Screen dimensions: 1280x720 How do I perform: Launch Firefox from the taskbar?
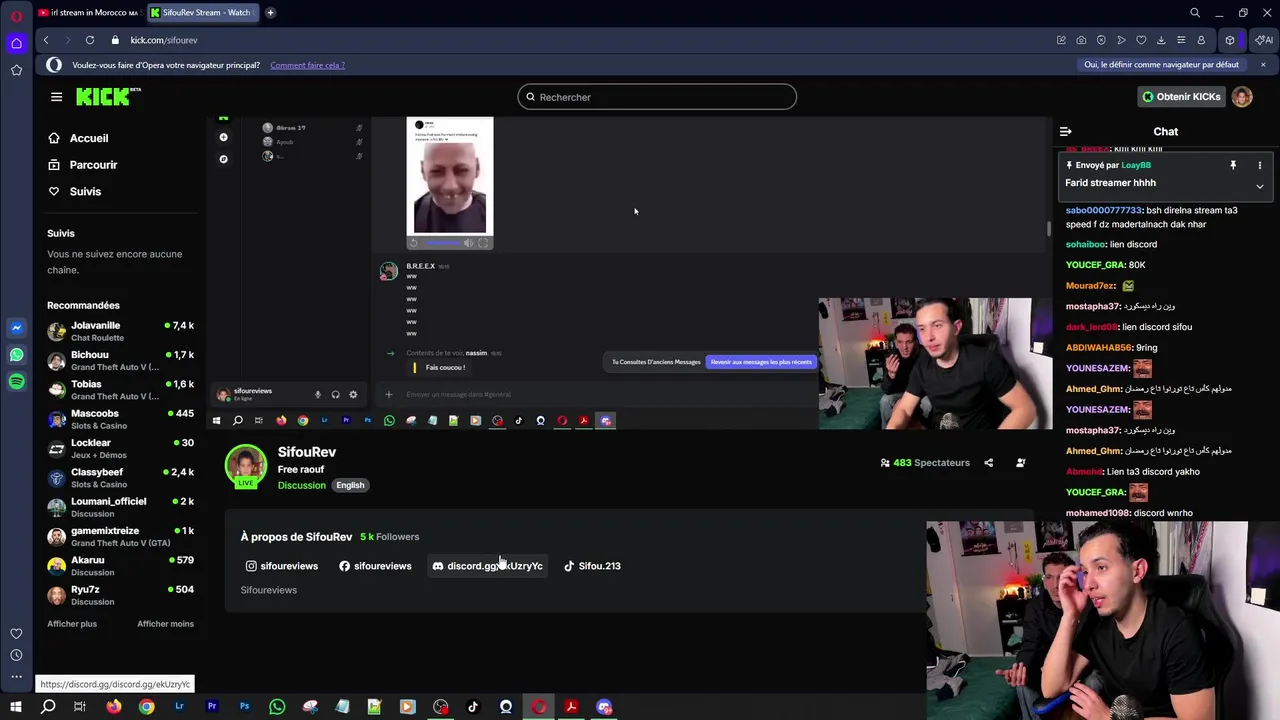pyautogui.click(x=114, y=707)
